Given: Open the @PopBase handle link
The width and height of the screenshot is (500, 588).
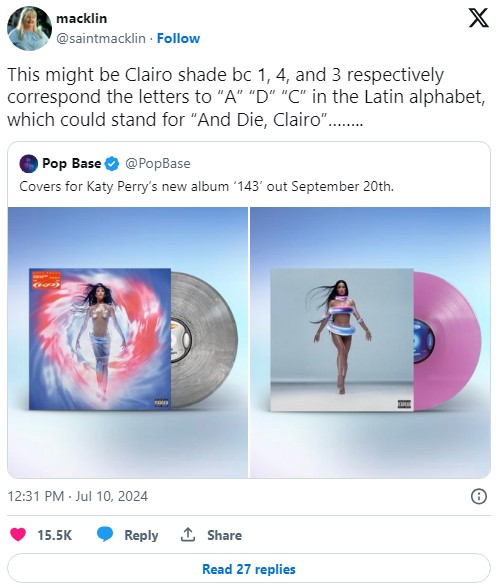Looking at the screenshot, I should (158, 164).
